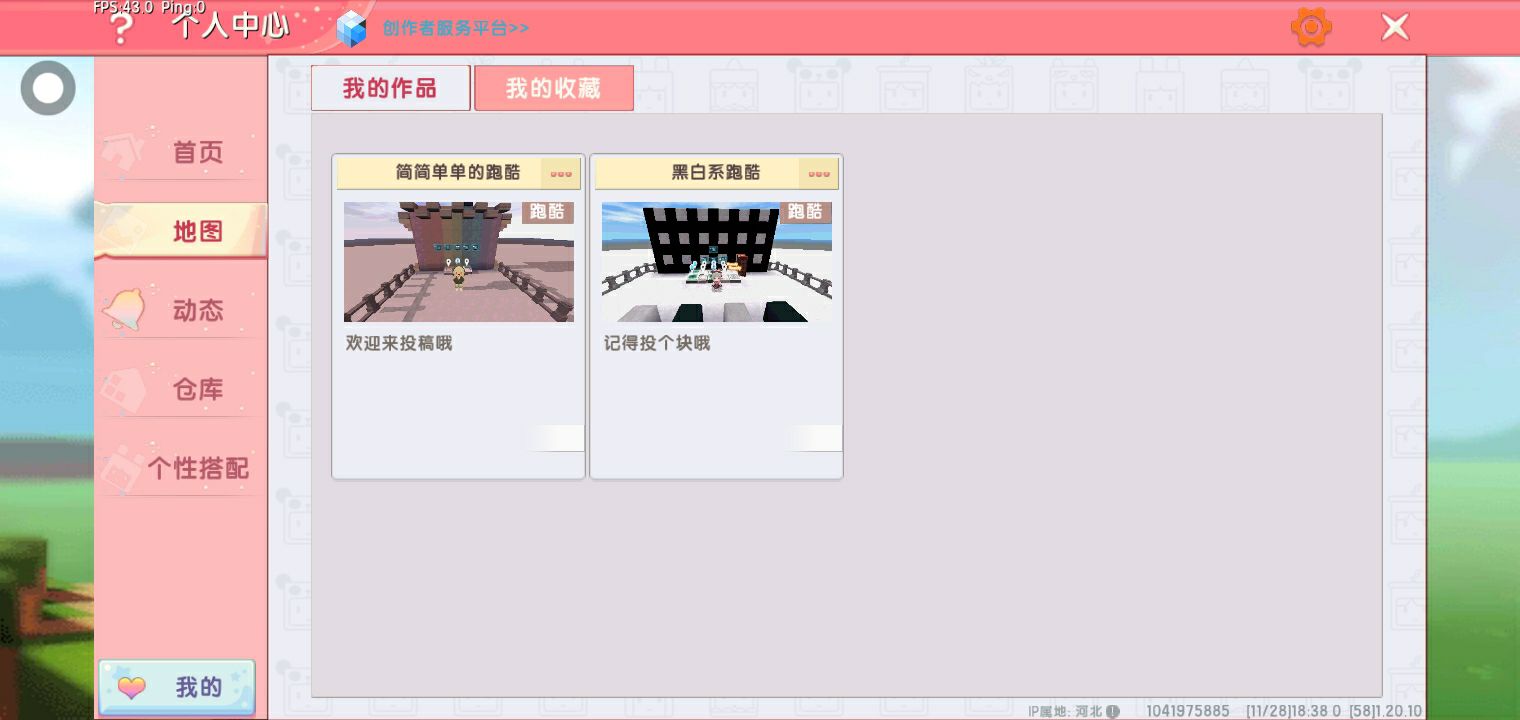Screen dimensions: 1520x720
Task: Open the three-dot menu for 简简单单的跑酷
Action: (561, 173)
